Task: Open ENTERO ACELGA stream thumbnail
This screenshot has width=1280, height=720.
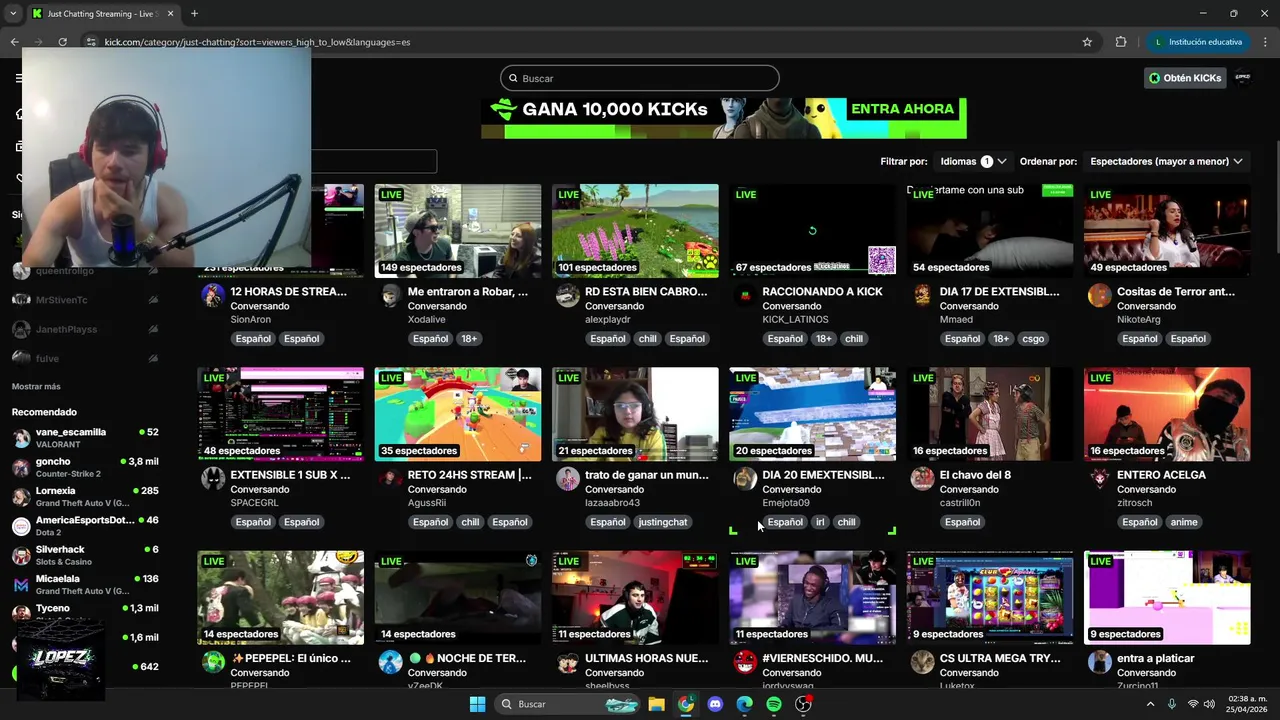Action: (1167, 414)
